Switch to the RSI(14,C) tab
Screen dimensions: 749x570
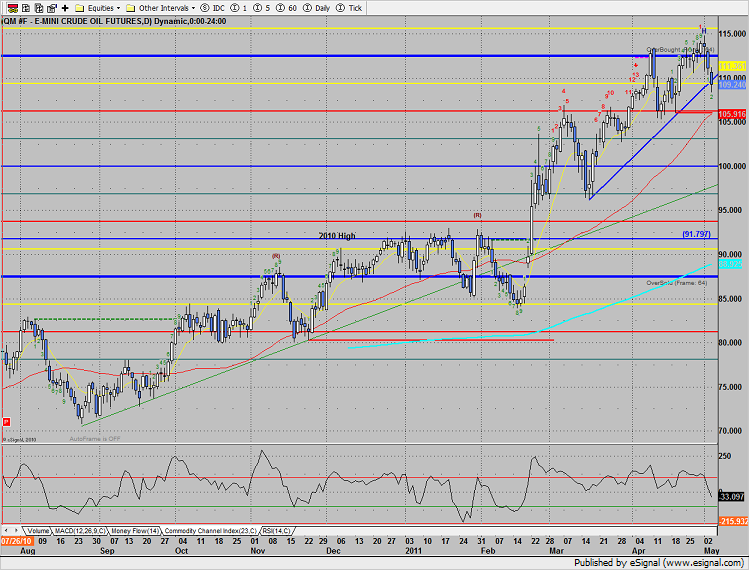click(277, 531)
